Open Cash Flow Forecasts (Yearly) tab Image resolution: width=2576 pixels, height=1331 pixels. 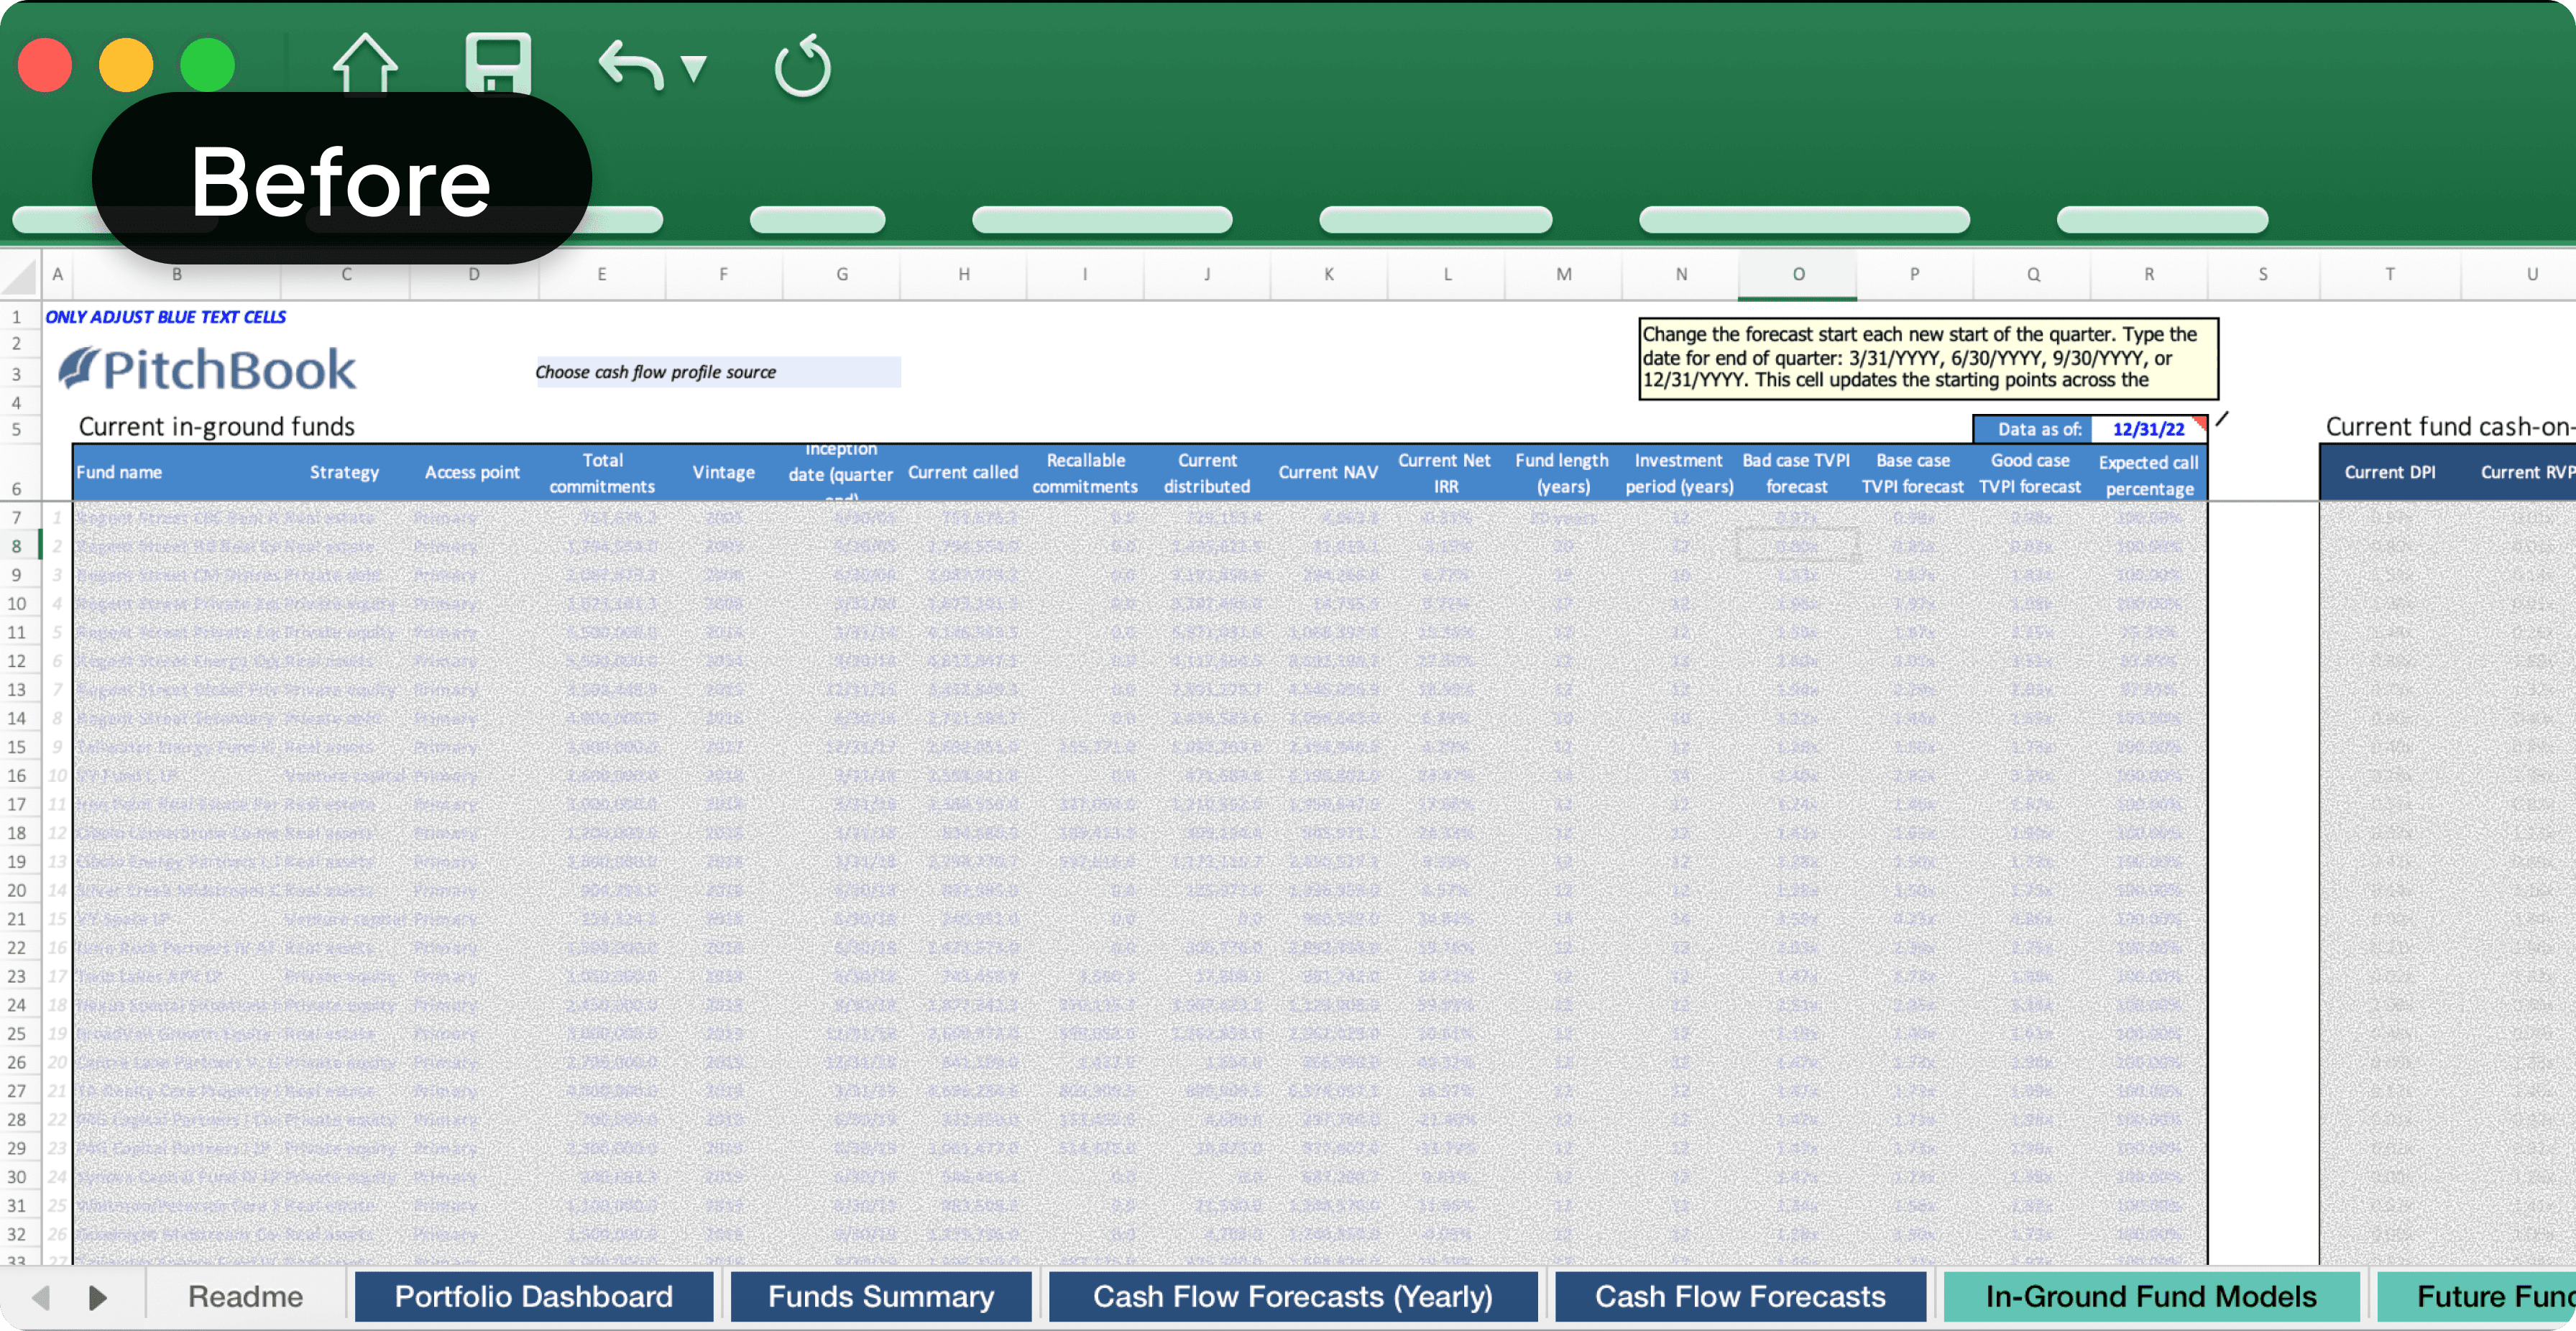point(1292,1297)
